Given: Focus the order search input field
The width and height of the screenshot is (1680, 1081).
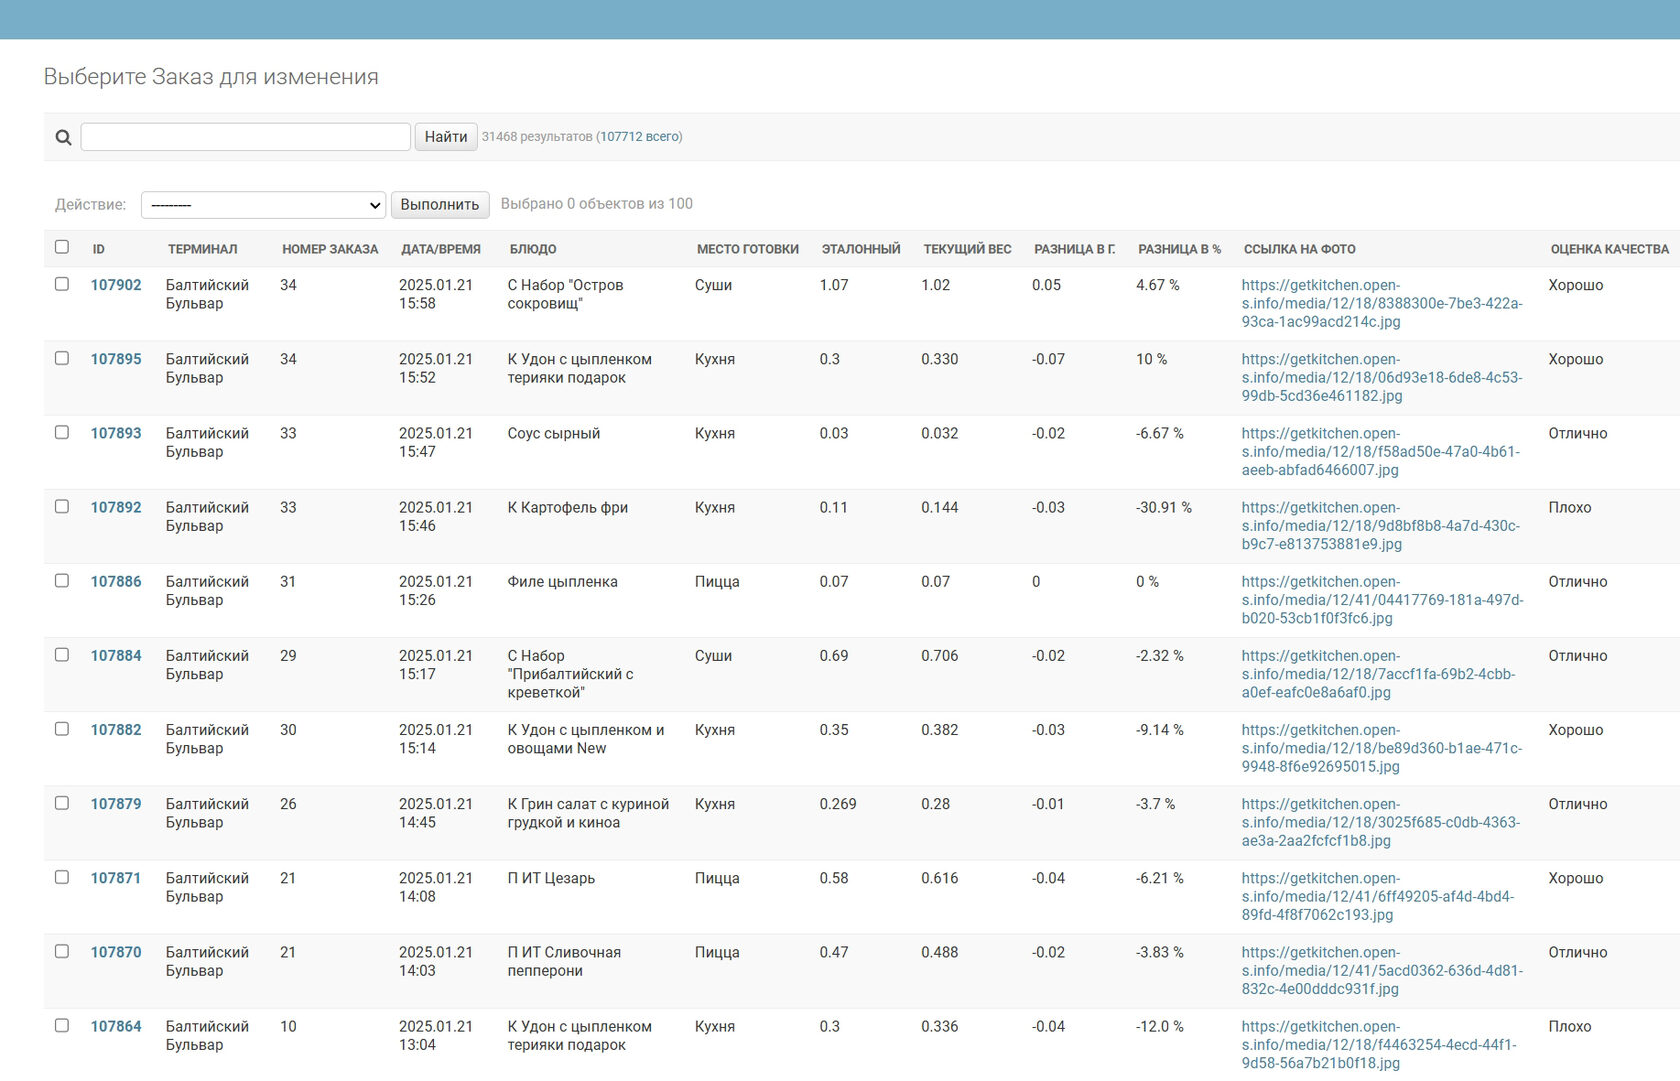Looking at the screenshot, I should point(245,137).
